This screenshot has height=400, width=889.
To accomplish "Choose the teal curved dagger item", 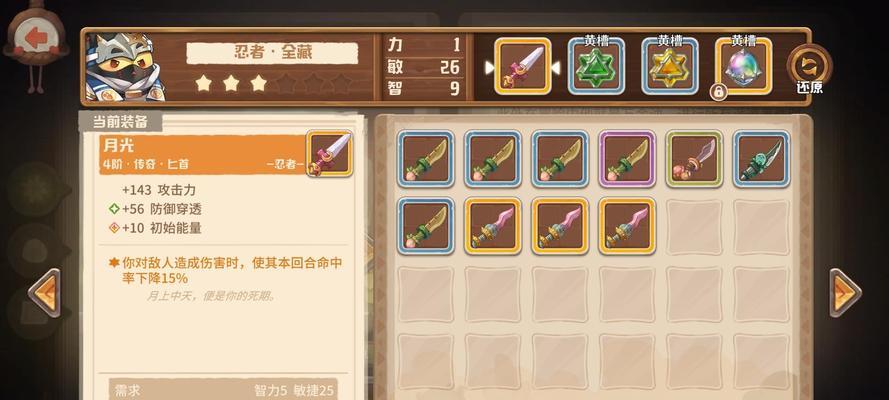I will pyautogui.click(x=761, y=159).
